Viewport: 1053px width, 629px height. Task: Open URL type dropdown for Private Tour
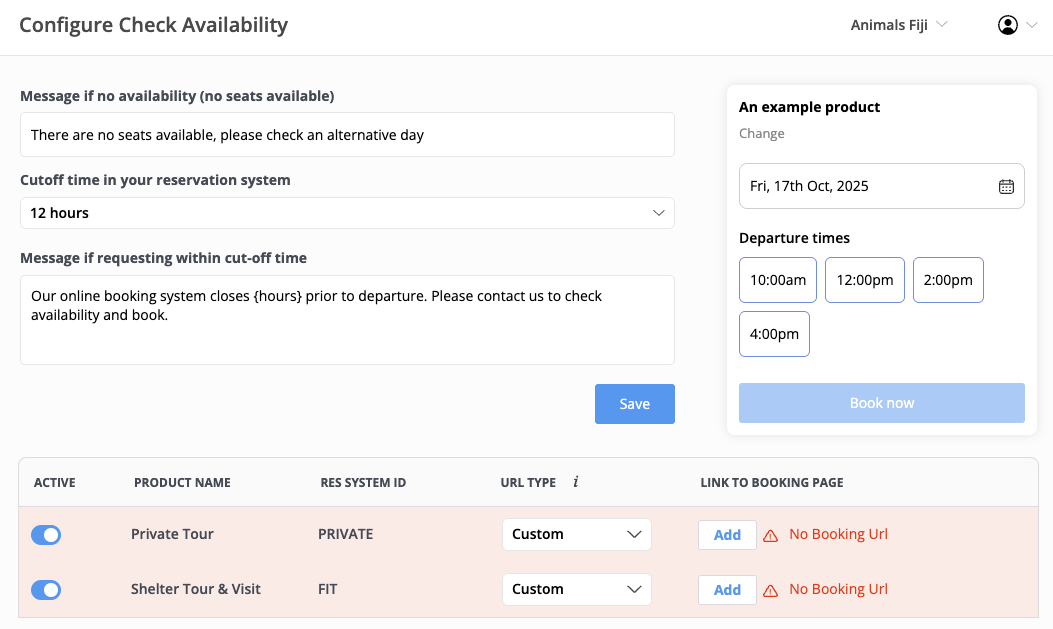tap(576, 535)
